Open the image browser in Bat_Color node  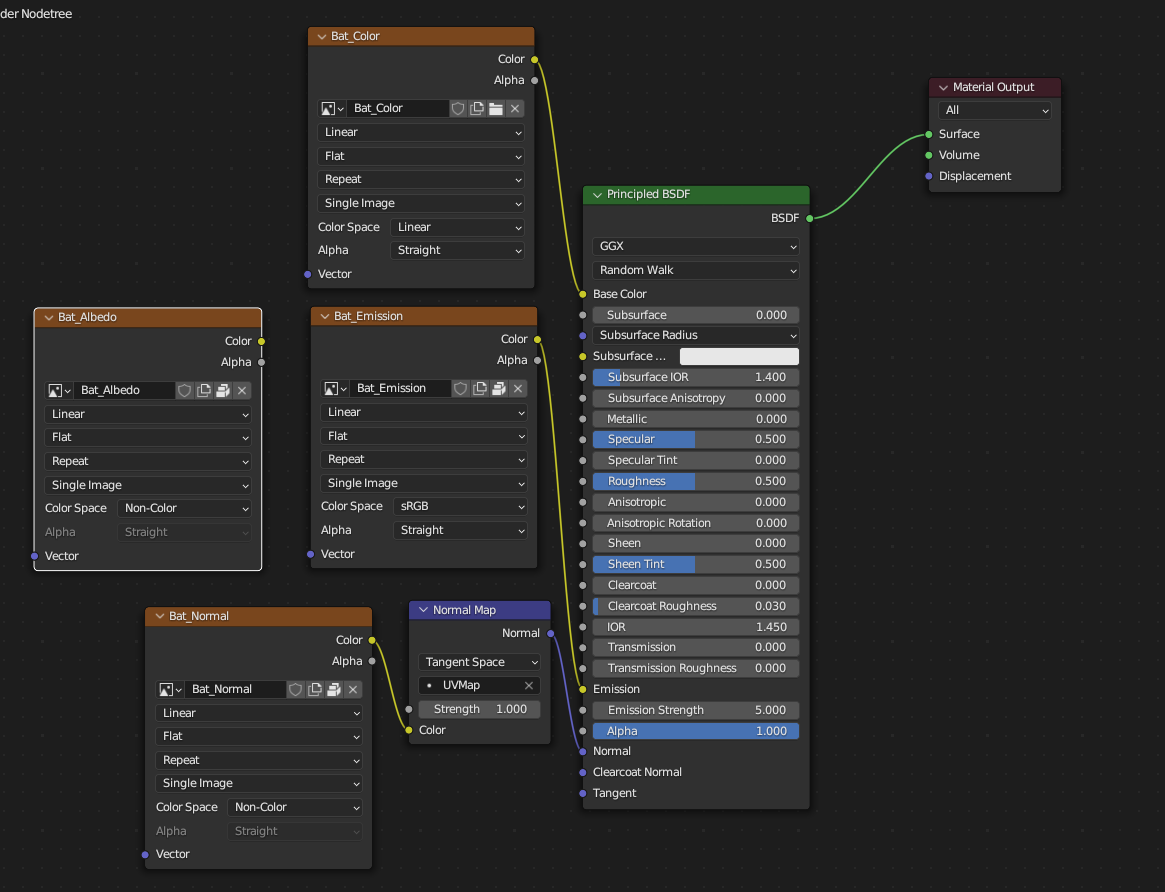tap(333, 108)
